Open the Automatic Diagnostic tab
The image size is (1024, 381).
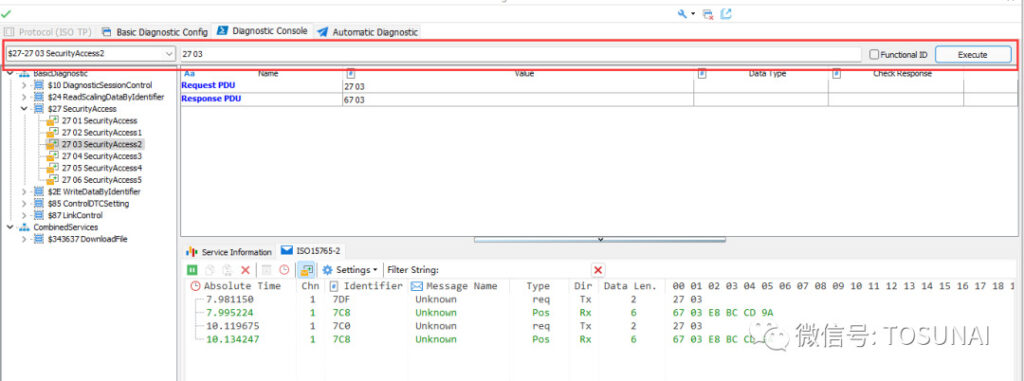tap(368, 31)
